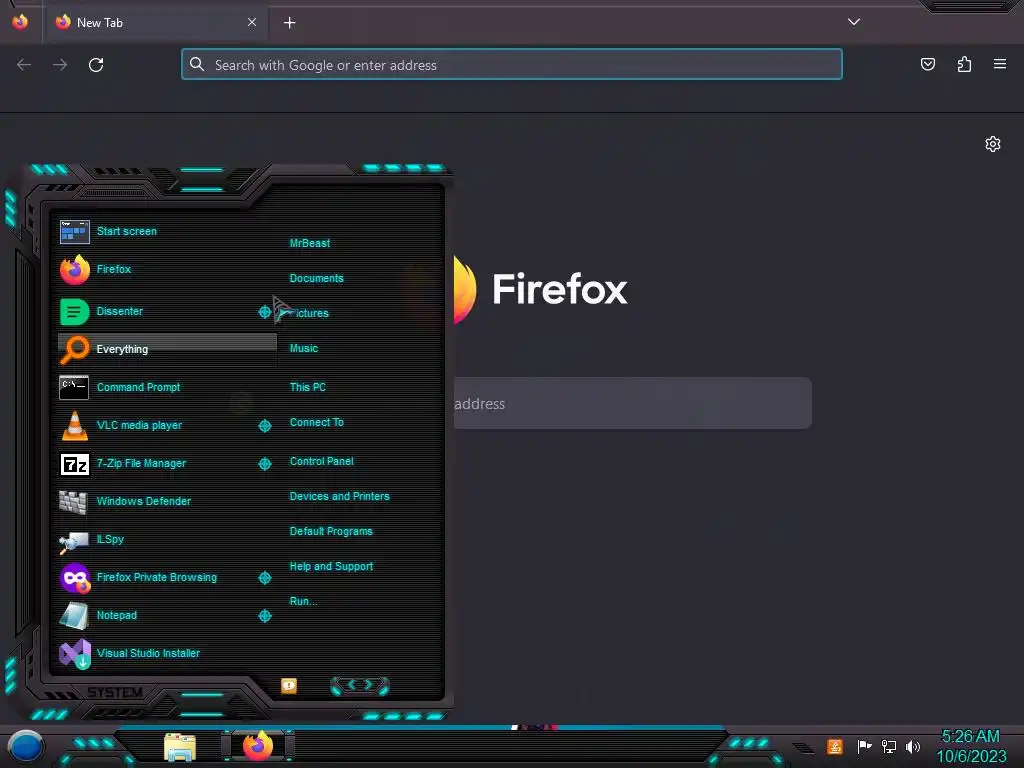This screenshot has width=1024, height=768.
Task: Open Firefox application hamburger menu
Action: point(1000,64)
